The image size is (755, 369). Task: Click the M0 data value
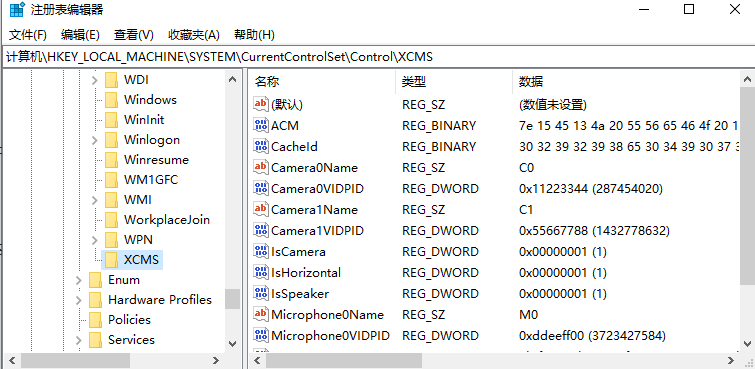click(x=528, y=315)
